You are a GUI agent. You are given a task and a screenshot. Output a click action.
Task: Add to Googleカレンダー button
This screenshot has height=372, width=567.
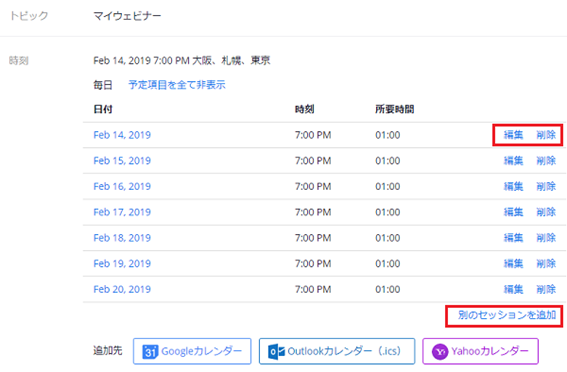point(192,351)
